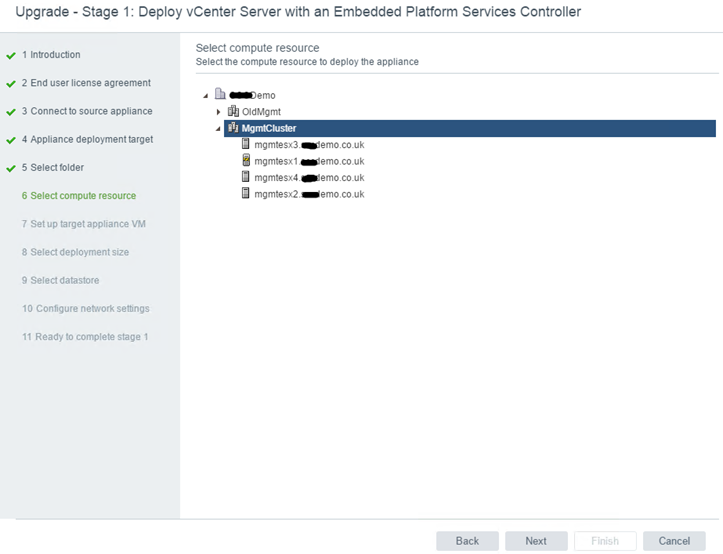Go to step 3 Connect to source appliance
This screenshot has width=723, height=554.
[x=87, y=111]
